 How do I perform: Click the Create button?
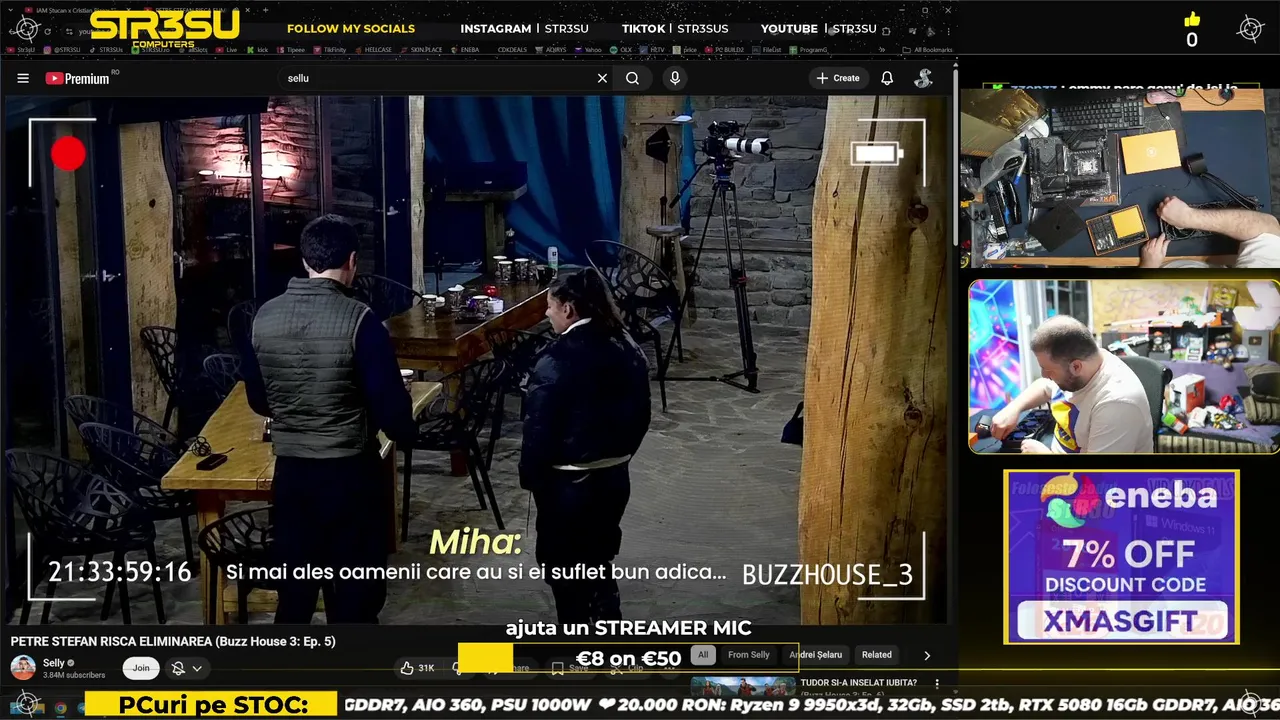click(838, 78)
